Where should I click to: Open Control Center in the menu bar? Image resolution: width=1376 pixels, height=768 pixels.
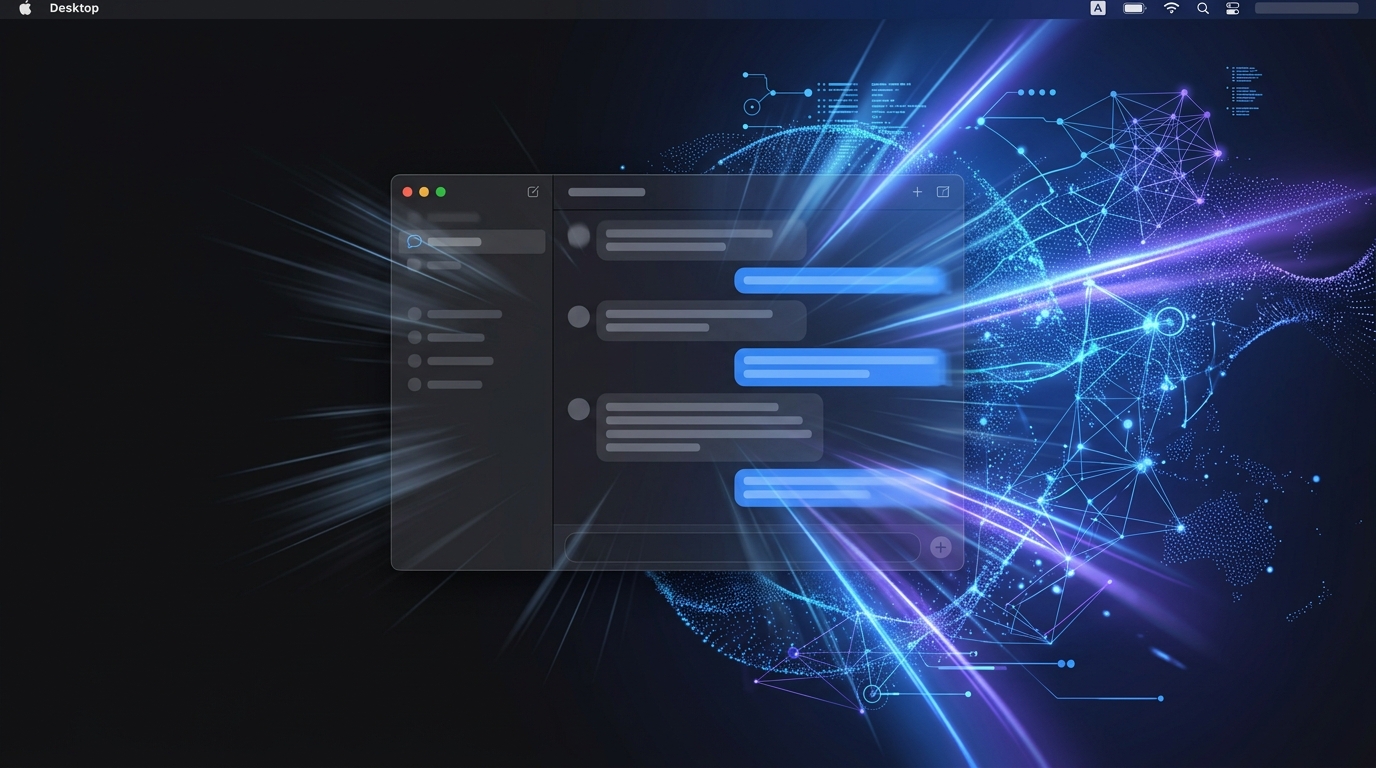click(x=1232, y=8)
